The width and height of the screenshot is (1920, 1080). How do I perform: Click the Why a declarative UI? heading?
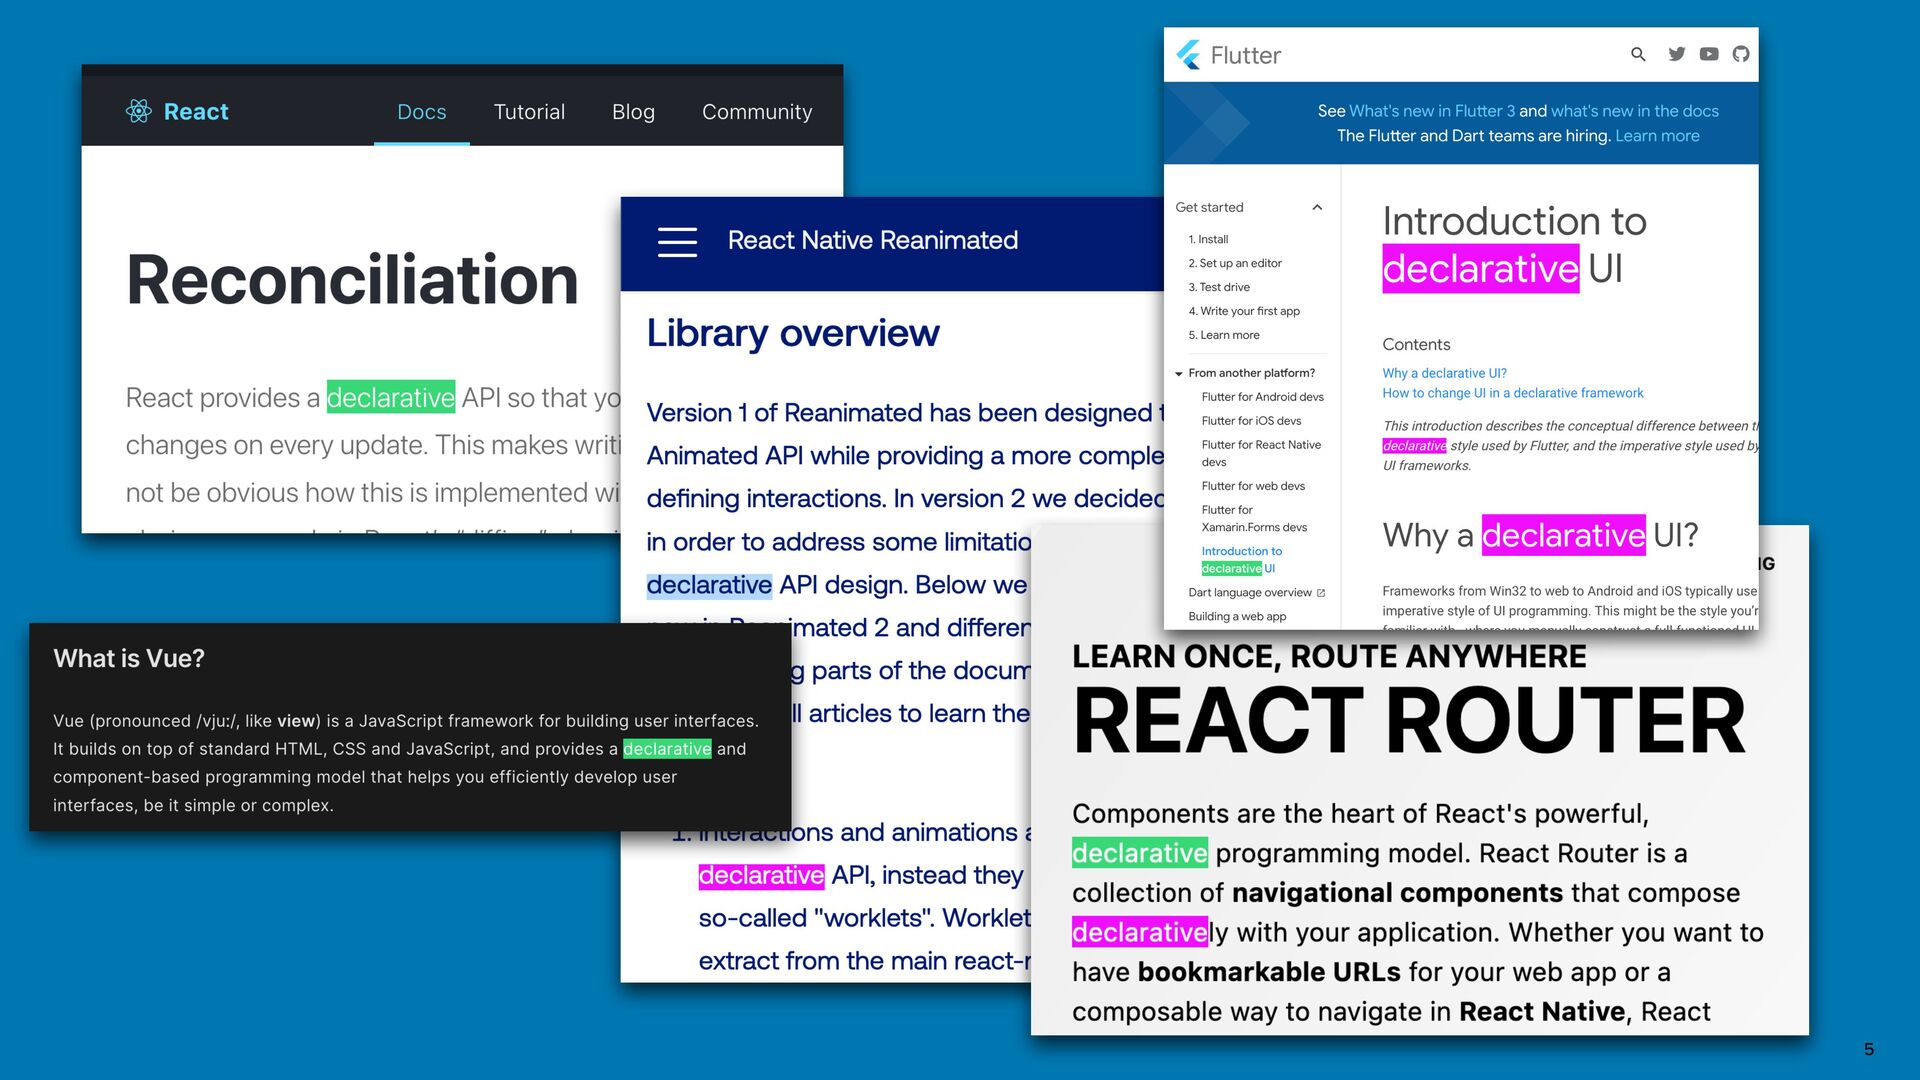click(x=1540, y=535)
